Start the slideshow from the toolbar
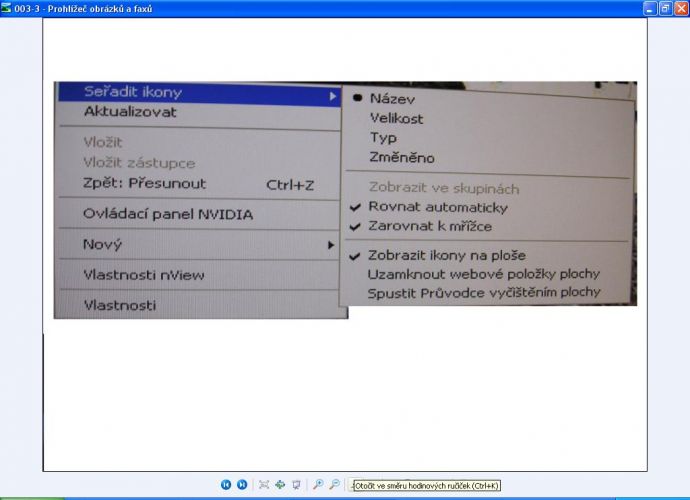Image resolution: width=690 pixels, height=500 pixels. [296, 485]
